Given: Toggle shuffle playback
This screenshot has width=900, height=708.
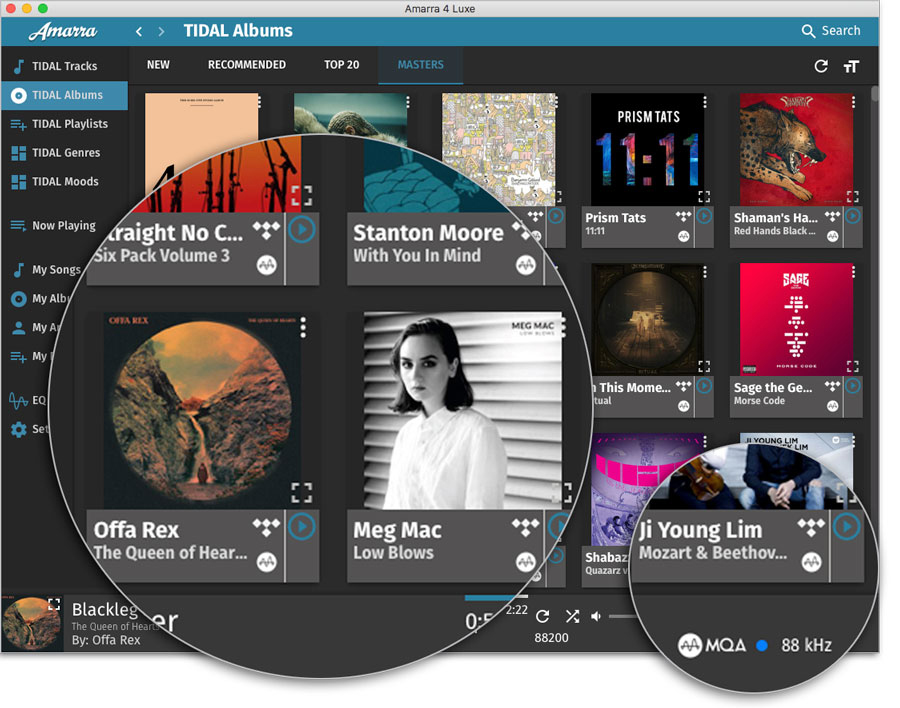Looking at the screenshot, I should [x=572, y=616].
